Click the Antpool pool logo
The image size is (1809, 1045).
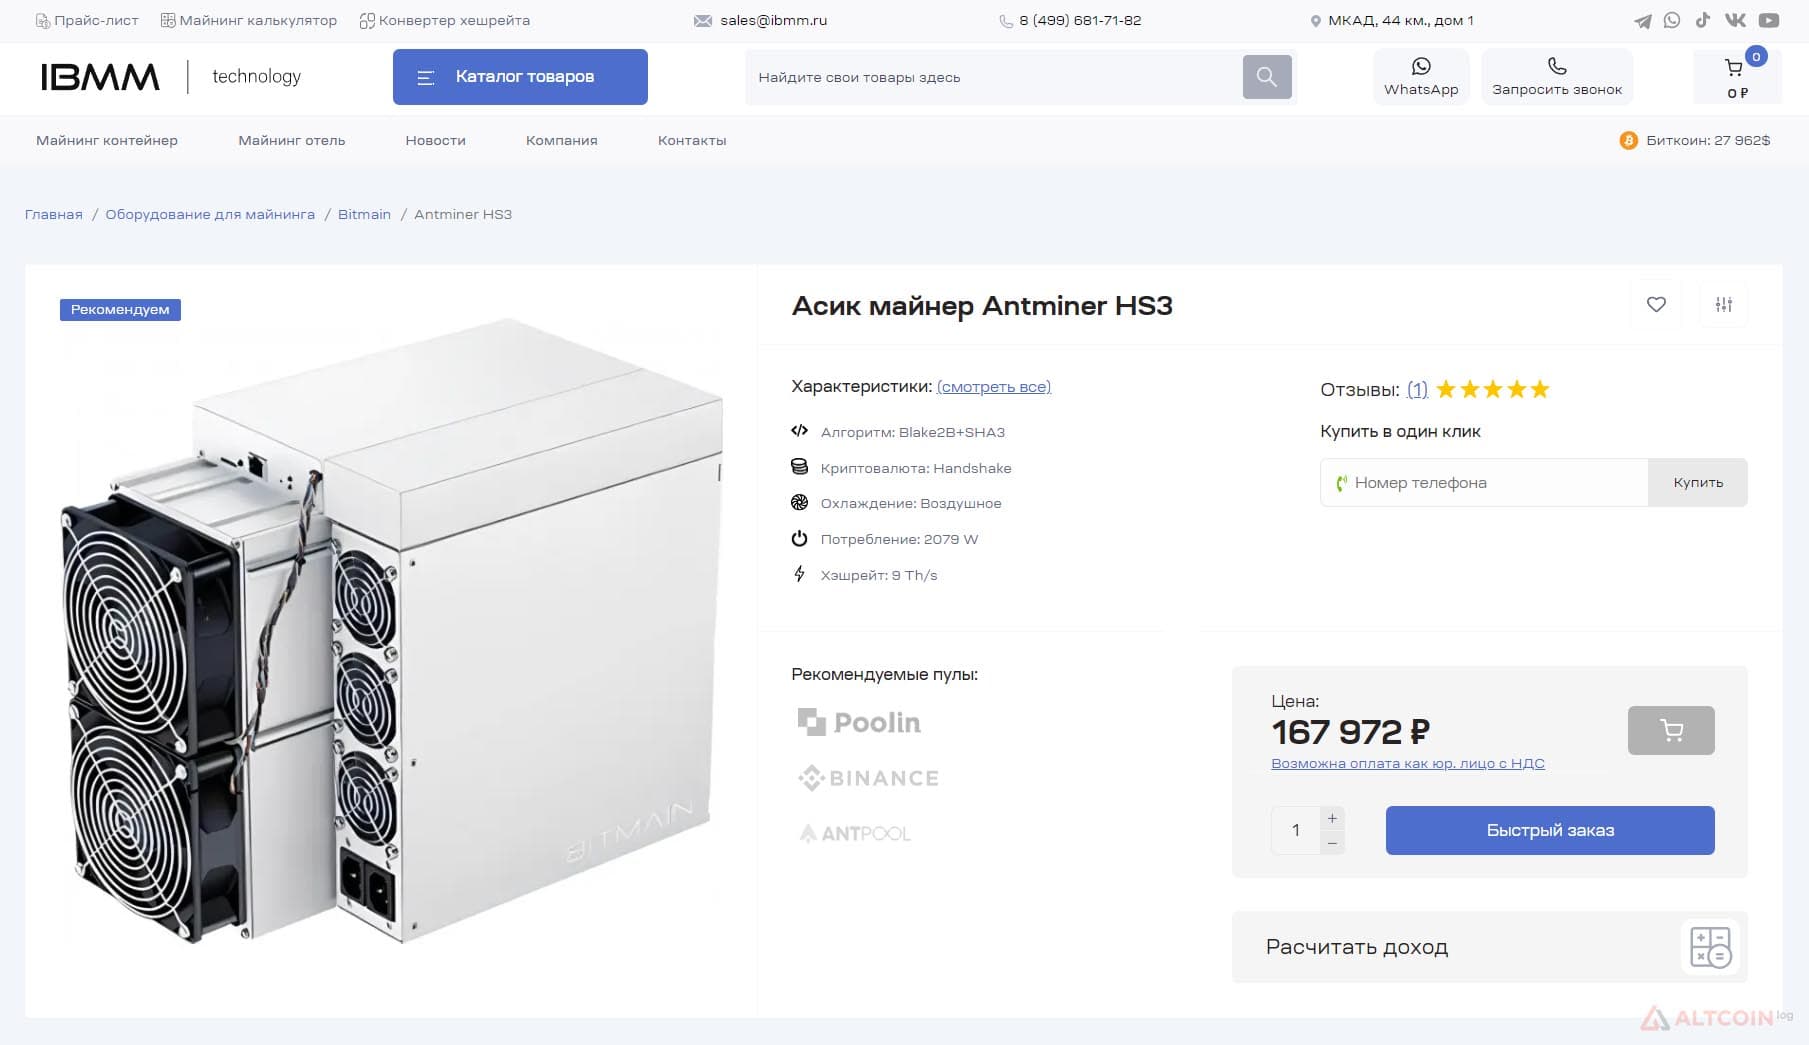855,833
